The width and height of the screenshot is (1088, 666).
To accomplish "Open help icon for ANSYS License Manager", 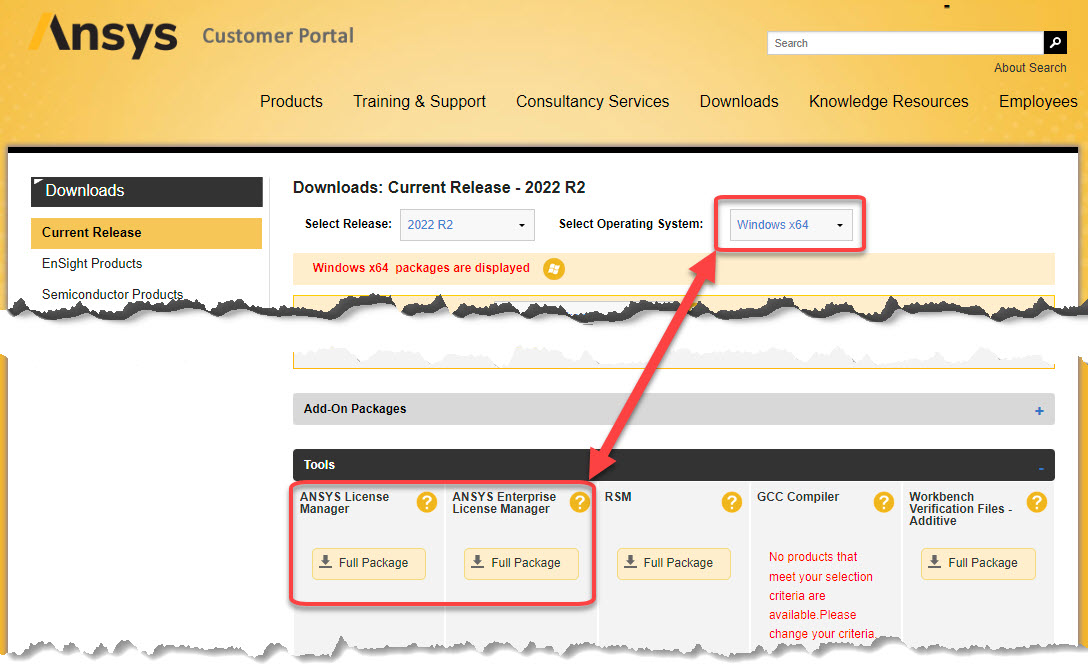I will 427,502.
